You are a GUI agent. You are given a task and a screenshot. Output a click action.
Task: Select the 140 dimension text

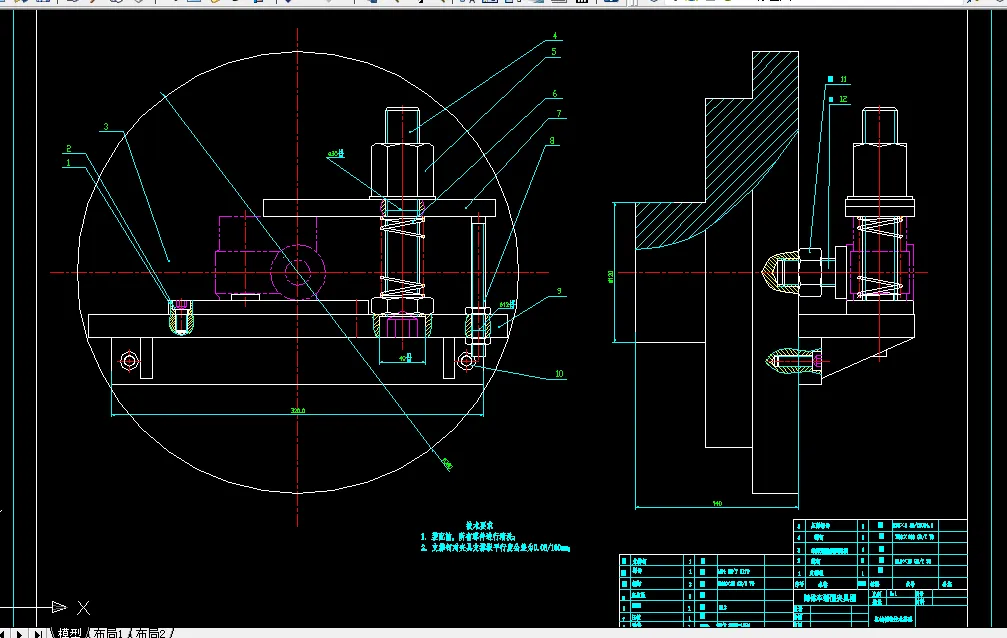tap(717, 504)
